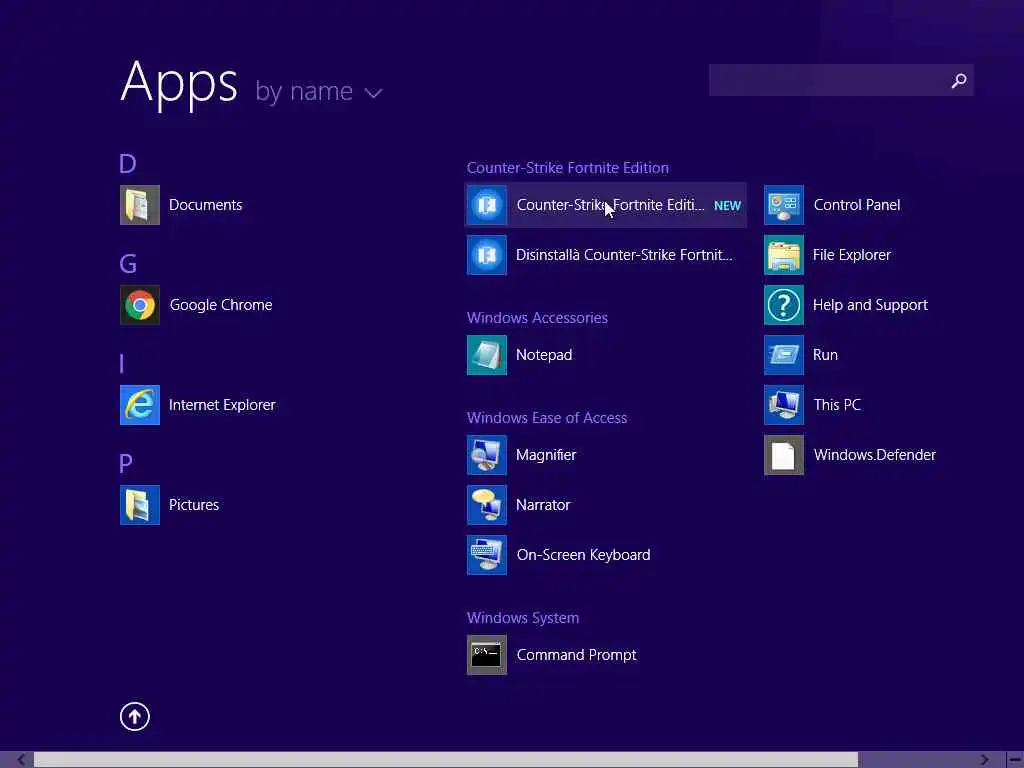This screenshot has width=1024, height=768.
Task: Click the letter D group header
Action: point(127,164)
